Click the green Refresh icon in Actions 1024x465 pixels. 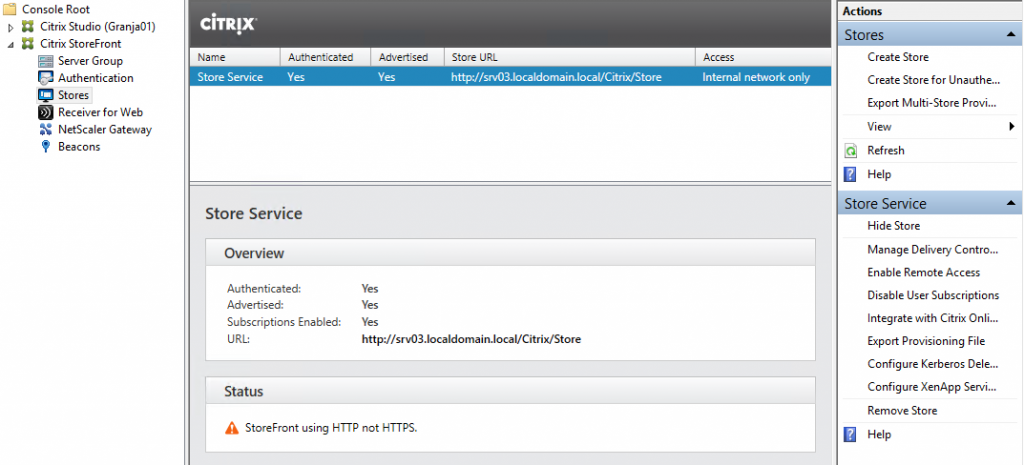[851, 151]
